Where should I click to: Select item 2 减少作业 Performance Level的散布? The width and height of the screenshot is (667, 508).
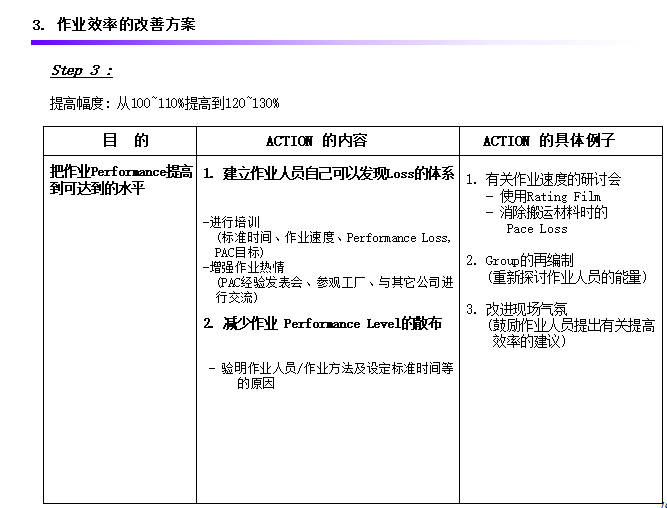[322, 324]
